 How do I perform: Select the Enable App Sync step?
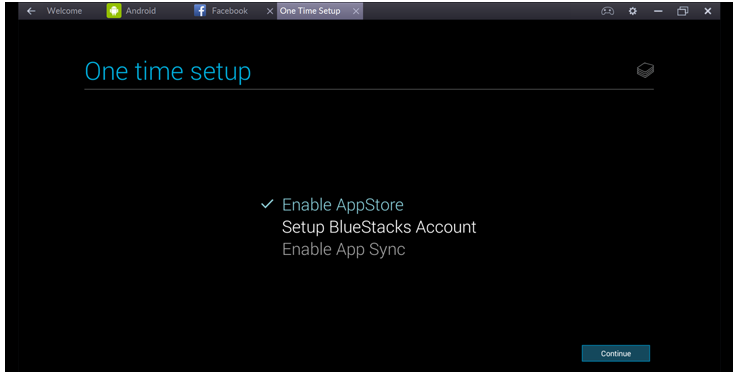point(344,249)
